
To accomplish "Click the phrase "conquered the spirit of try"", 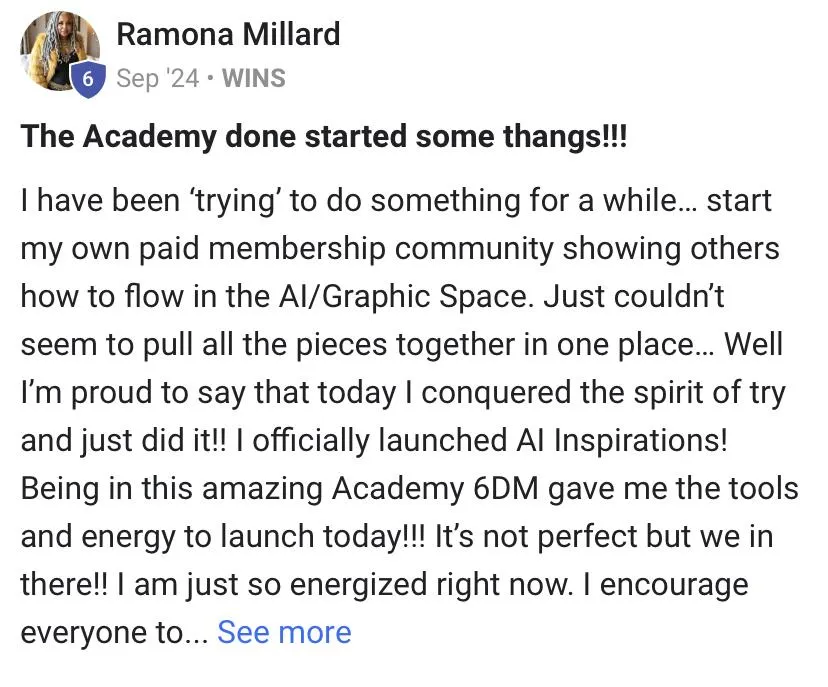I will [x=604, y=393].
